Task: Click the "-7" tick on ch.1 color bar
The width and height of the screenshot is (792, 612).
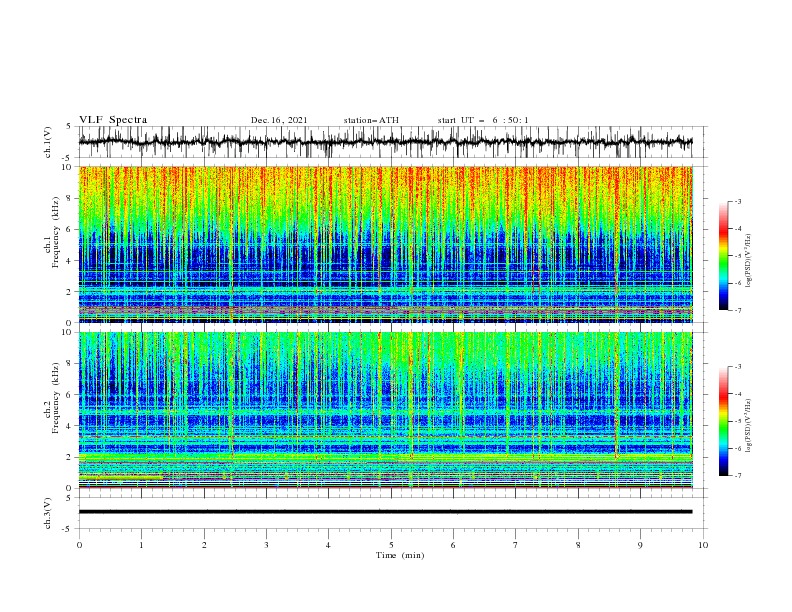Action: (738, 310)
